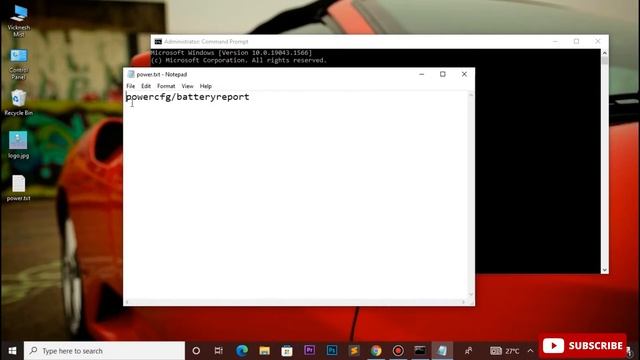Viewport: 640px width, 360px height.
Task: Launch Photoshop from the taskbar
Action: coord(332,351)
